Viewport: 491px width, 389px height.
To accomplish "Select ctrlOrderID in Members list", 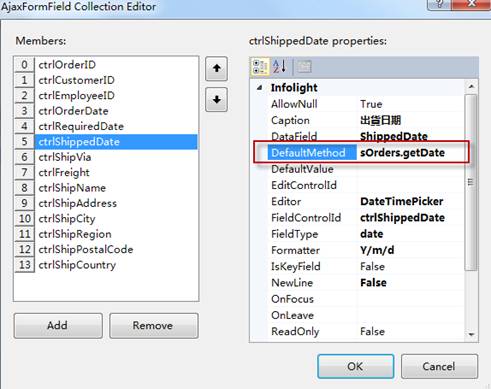I will [x=106, y=65].
